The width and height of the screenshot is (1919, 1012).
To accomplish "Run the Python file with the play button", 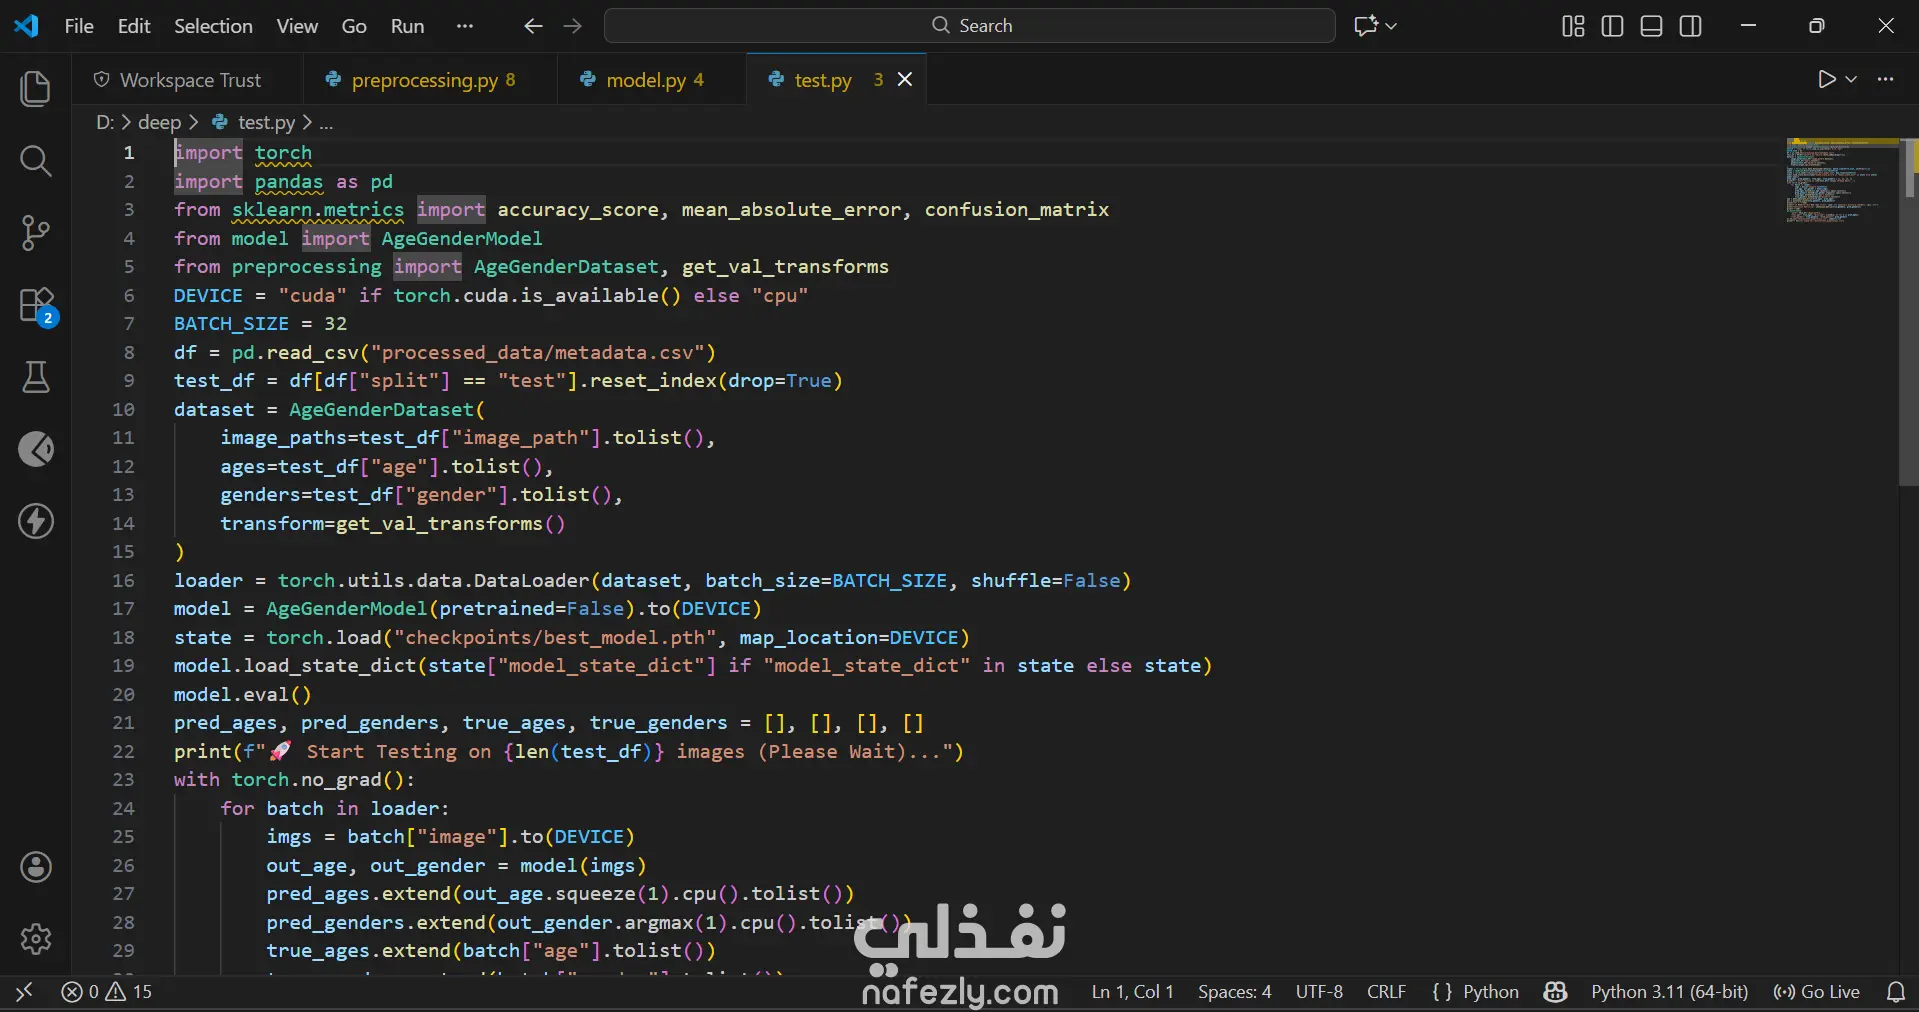I will click(1826, 79).
